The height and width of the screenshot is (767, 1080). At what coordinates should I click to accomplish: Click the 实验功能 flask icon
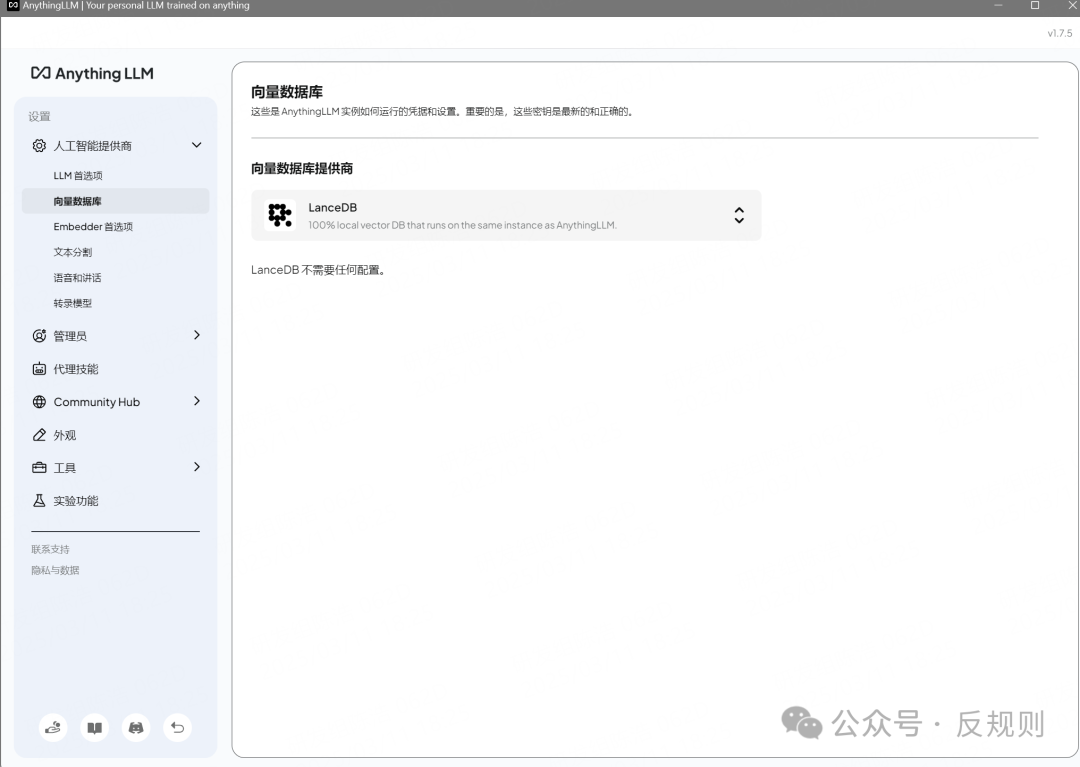click(39, 501)
